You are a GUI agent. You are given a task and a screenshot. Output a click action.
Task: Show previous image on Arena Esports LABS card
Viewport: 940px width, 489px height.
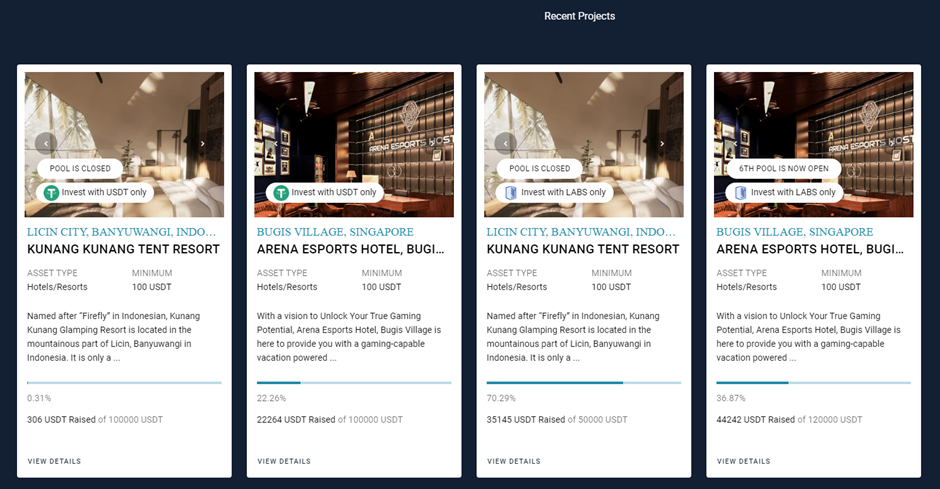pyautogui.click(x=735, y=143)
